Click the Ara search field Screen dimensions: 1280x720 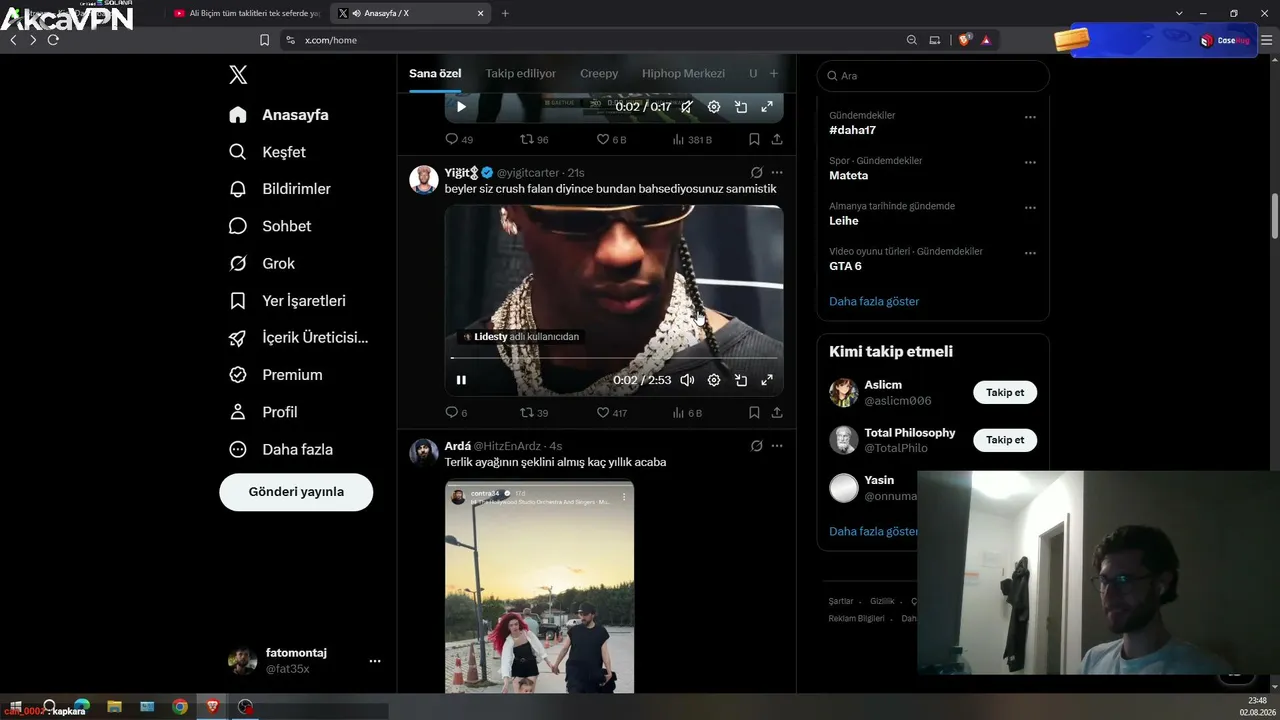[933, 76]
